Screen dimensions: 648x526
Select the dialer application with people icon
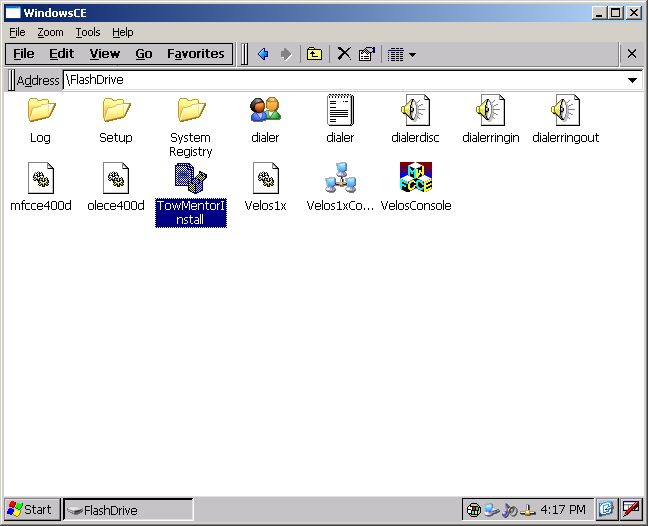tap(265, 120)
